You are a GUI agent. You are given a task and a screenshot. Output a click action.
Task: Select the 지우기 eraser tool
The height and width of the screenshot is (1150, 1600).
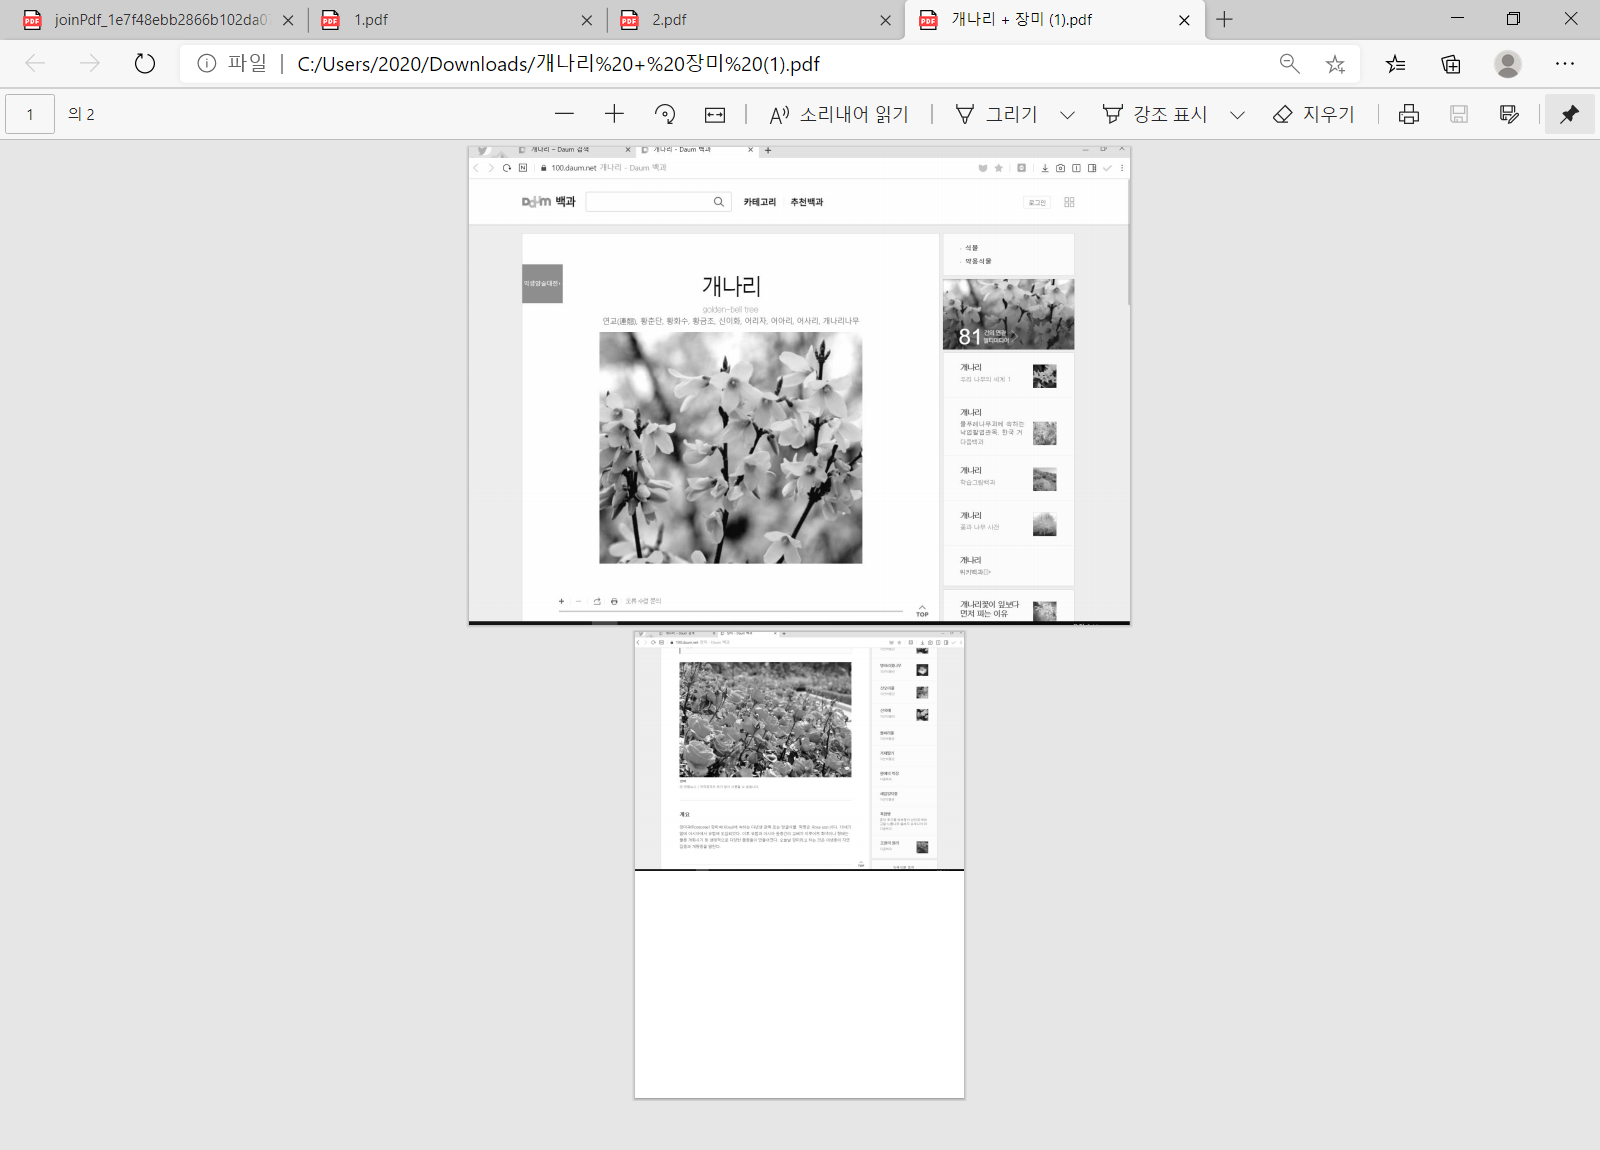pos(1314,114)
